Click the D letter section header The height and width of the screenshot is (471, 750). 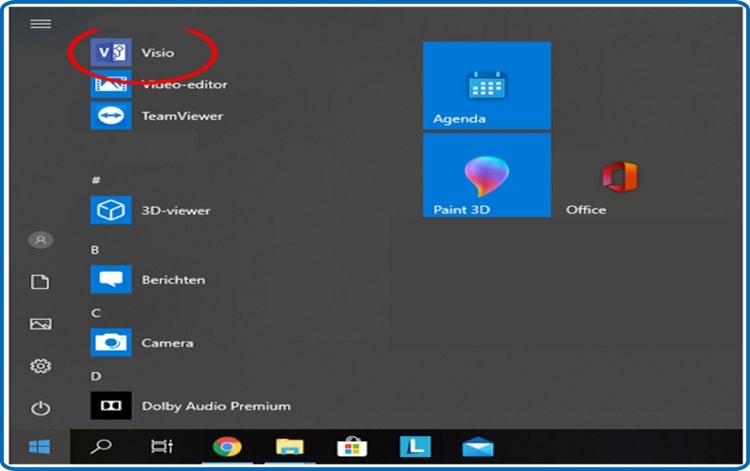coord(96,376)
